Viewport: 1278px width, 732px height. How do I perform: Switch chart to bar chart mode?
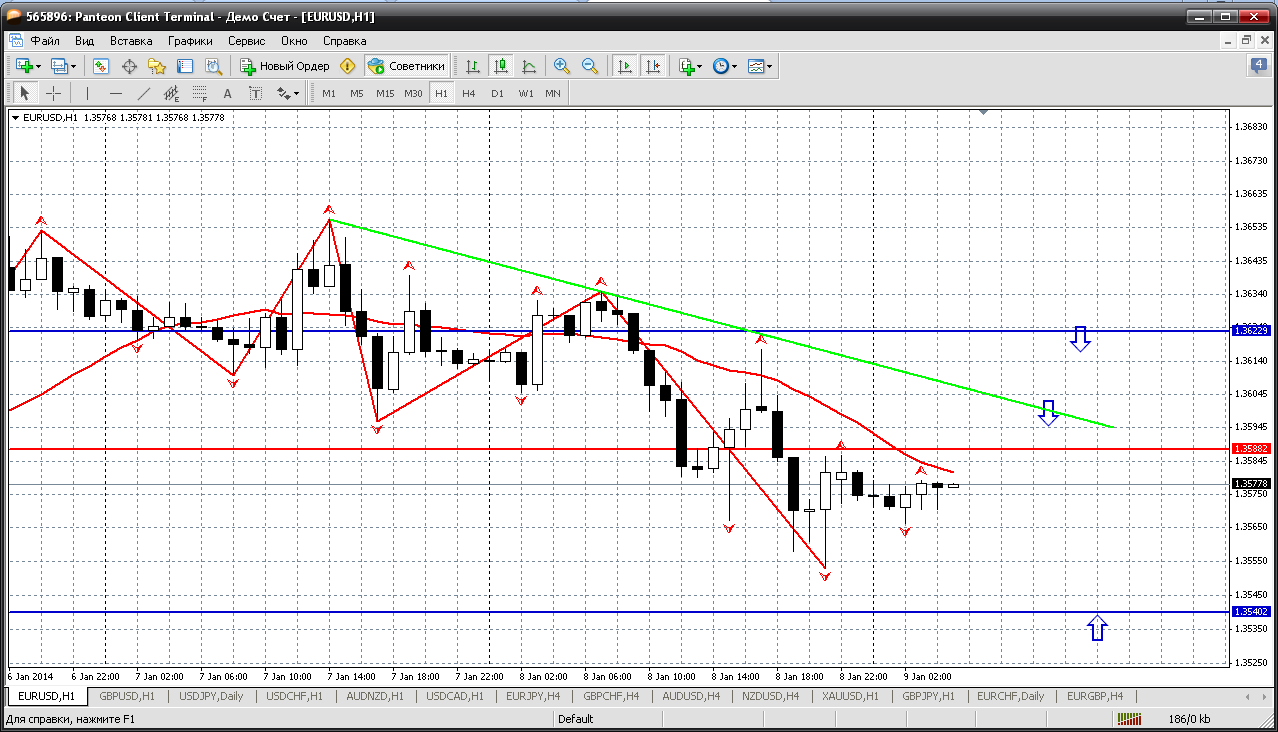[x=473, y=66]
